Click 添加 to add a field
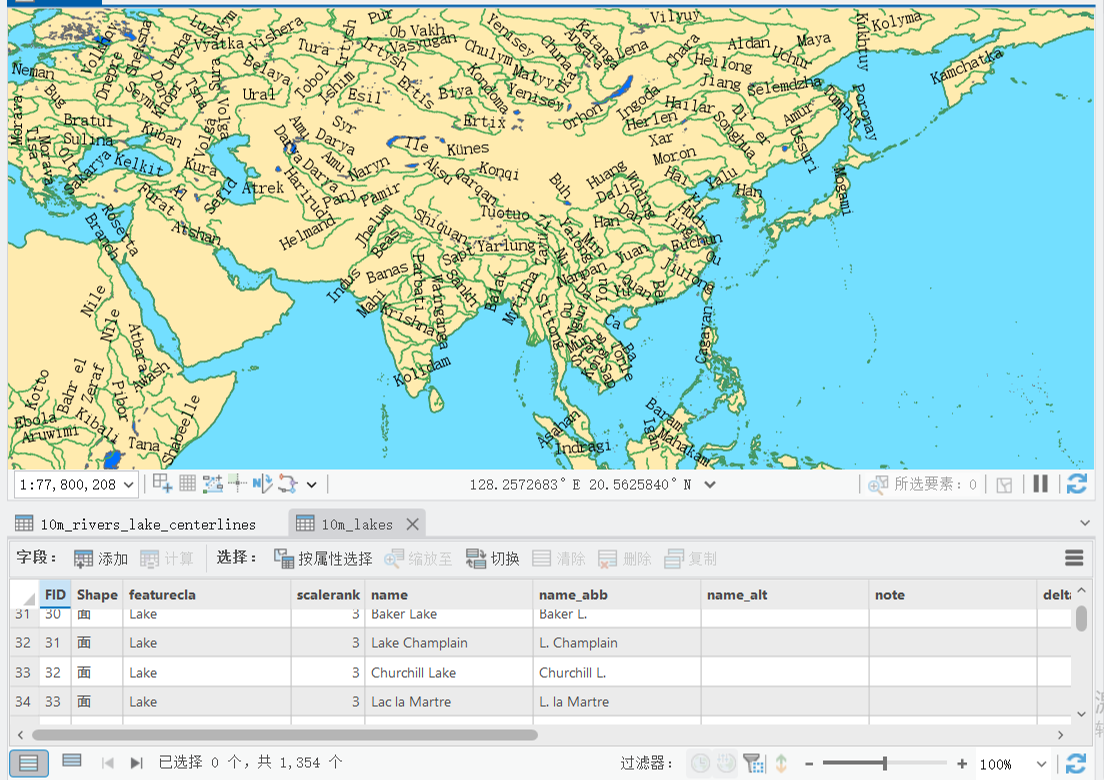This screenshot has width=1104, height=781. point(101,559)
